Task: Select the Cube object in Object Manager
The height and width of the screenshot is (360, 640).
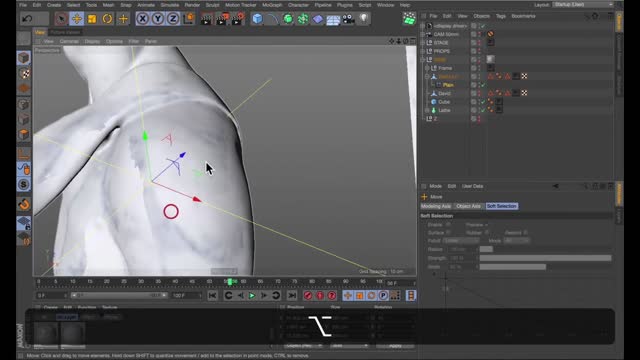Action: (x=444, y=102)
